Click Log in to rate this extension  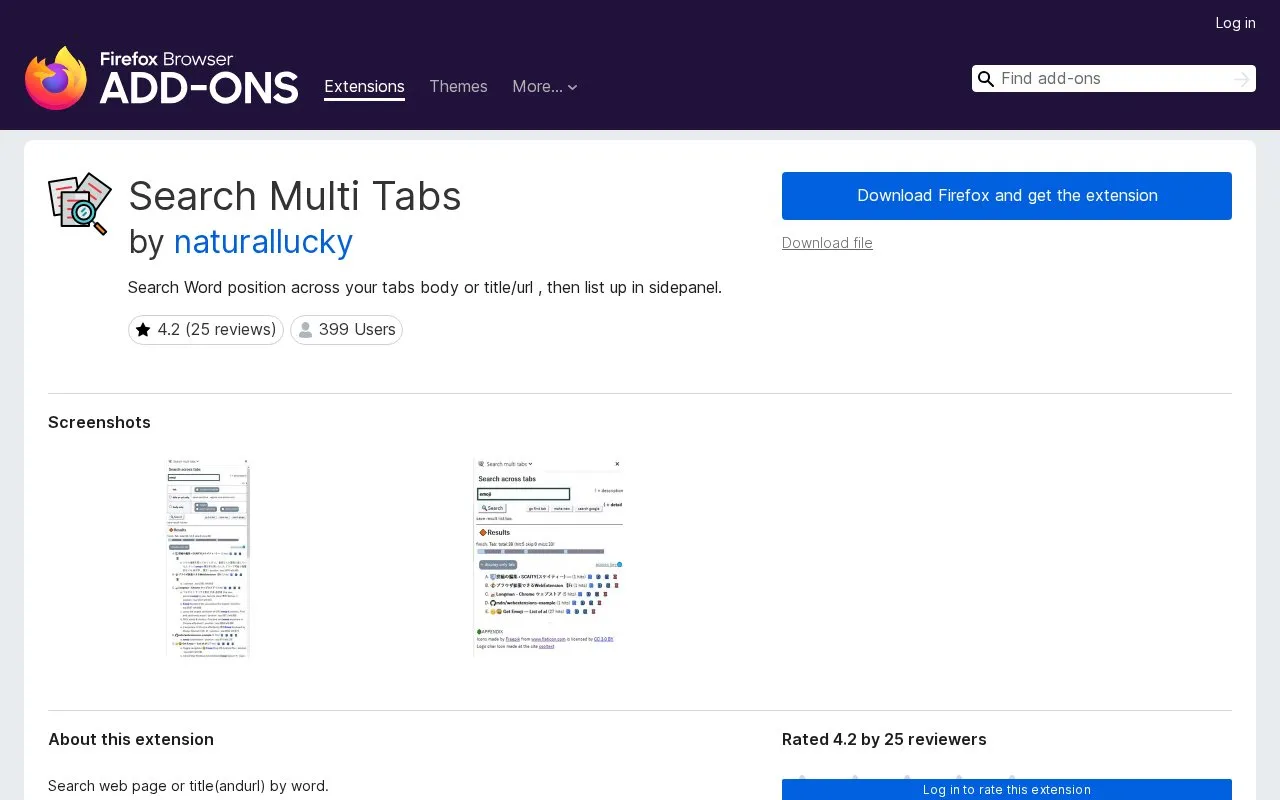[x=1007, y=790]
